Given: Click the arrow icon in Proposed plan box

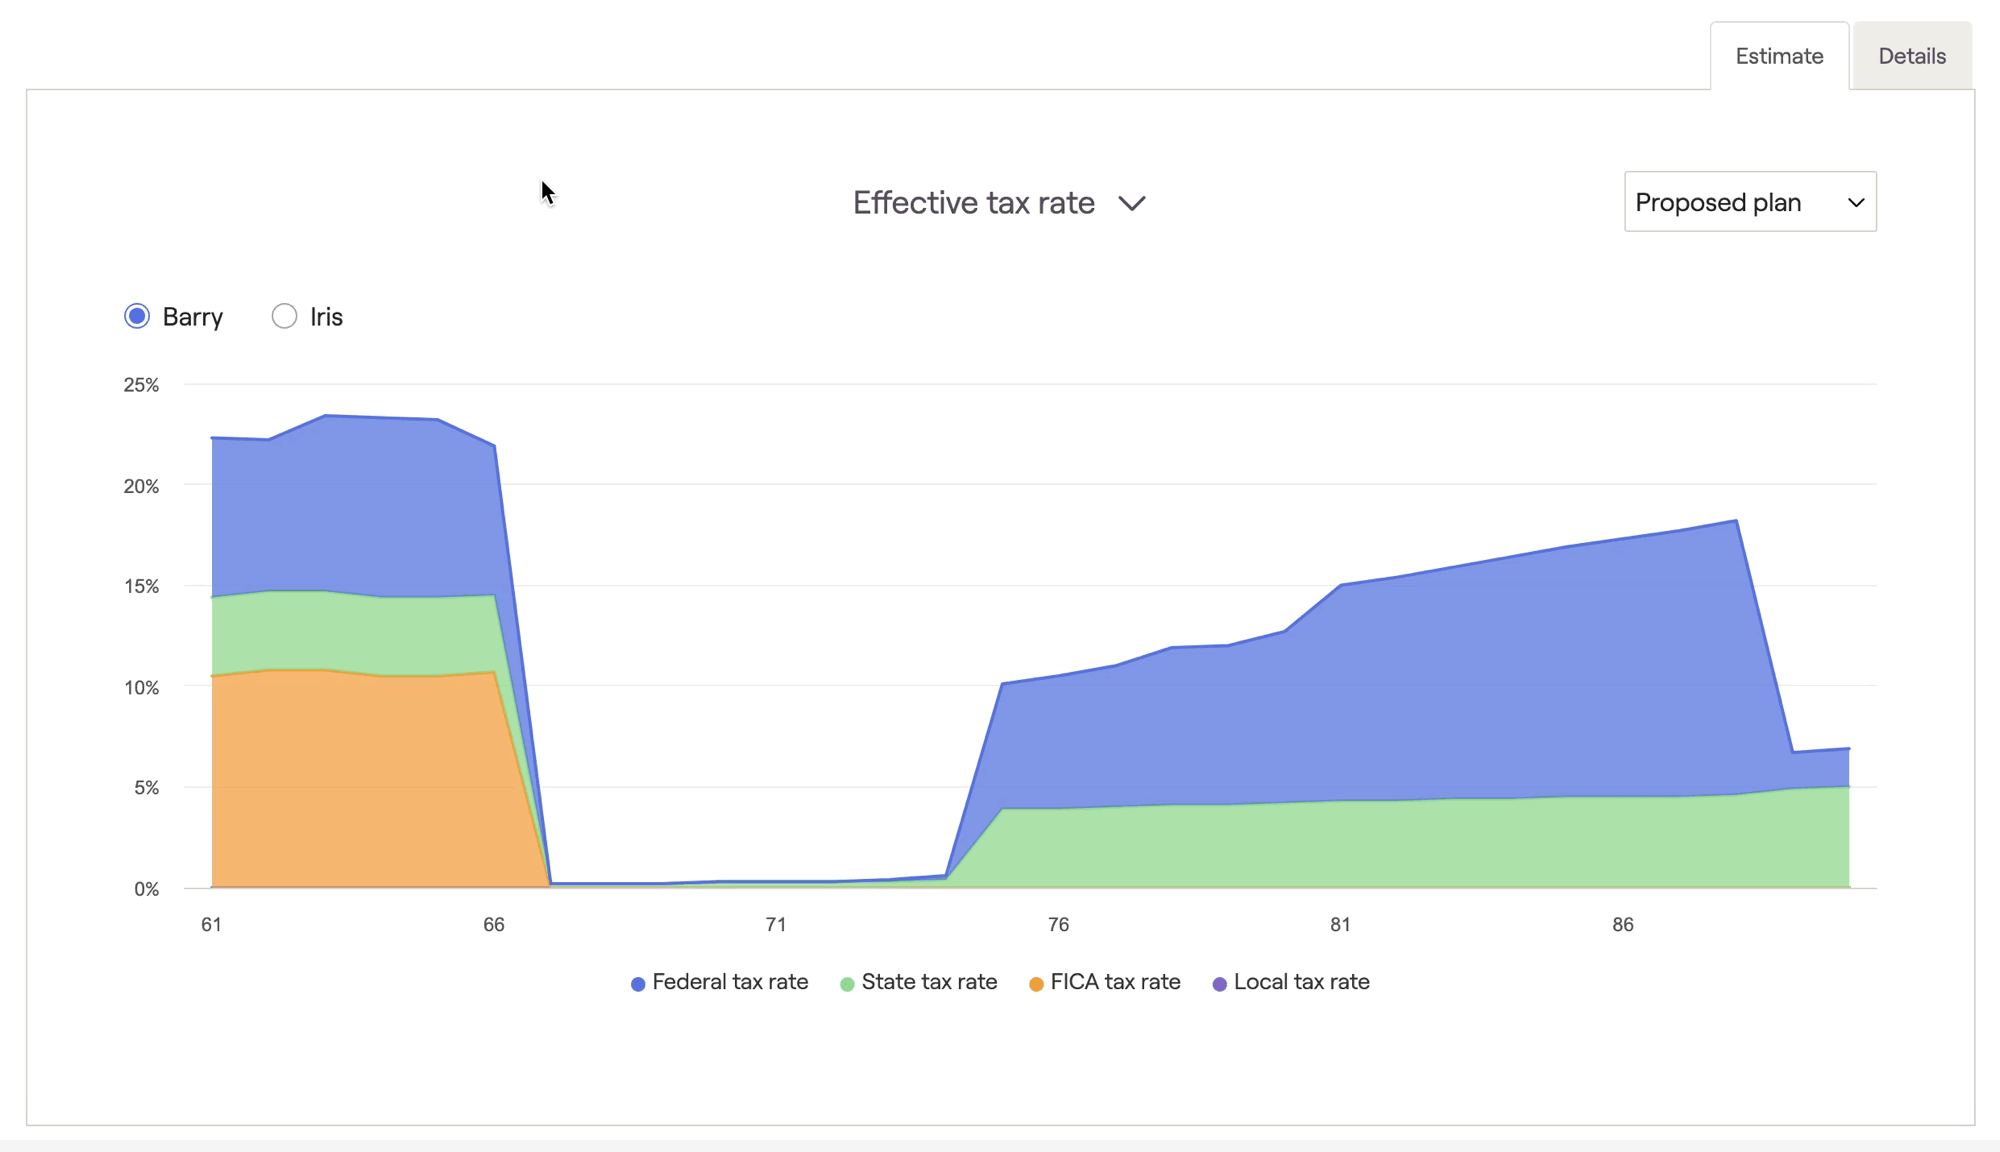Looking at the screenshot, I should 1855,203.
